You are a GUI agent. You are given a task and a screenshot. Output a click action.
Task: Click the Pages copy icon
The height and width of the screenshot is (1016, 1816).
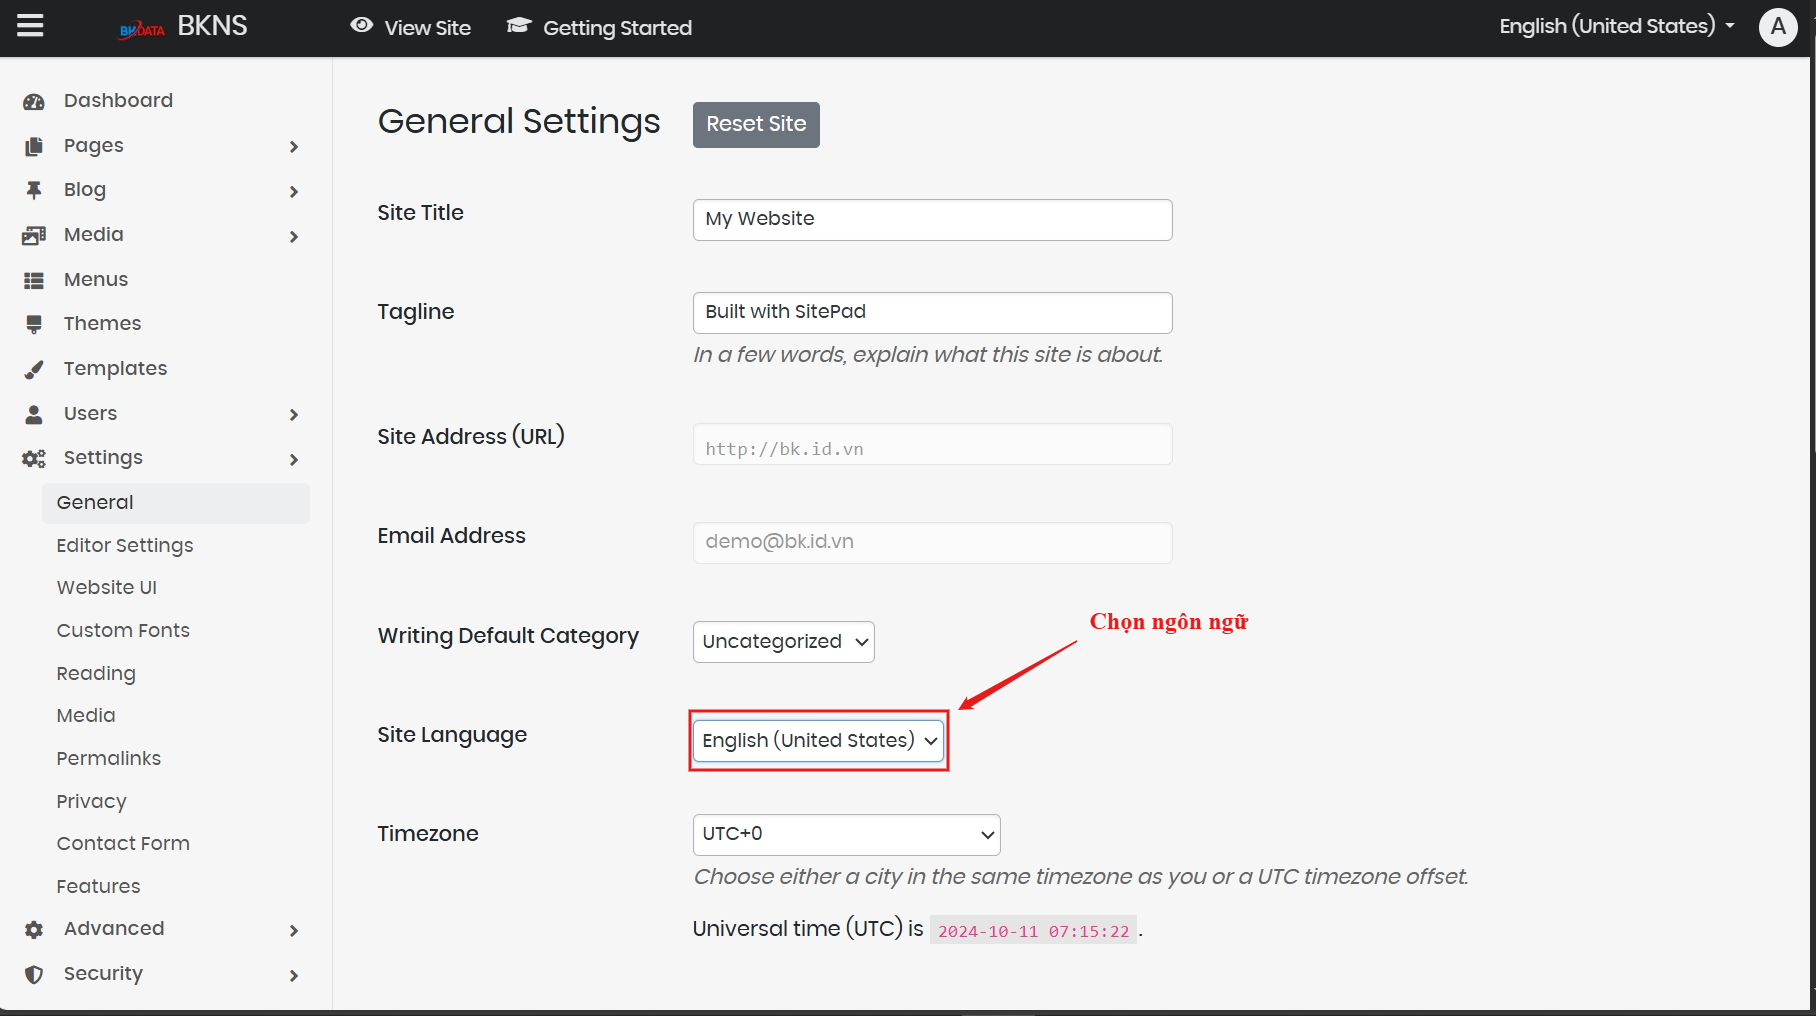pyautogui.click(x=34, y=146)
